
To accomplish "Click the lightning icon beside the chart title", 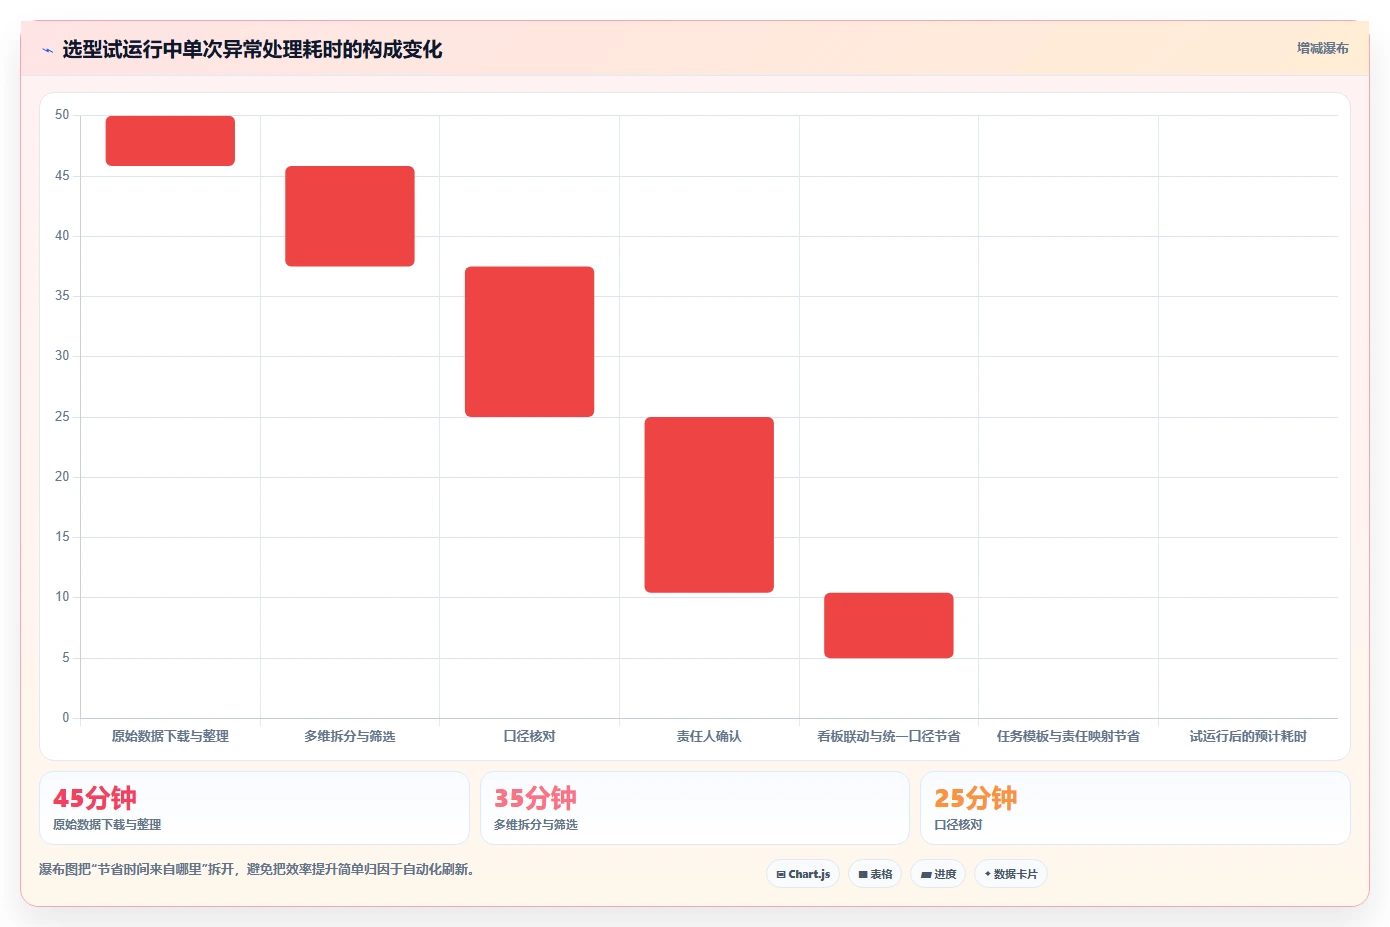I will click(x=47, y=50).
